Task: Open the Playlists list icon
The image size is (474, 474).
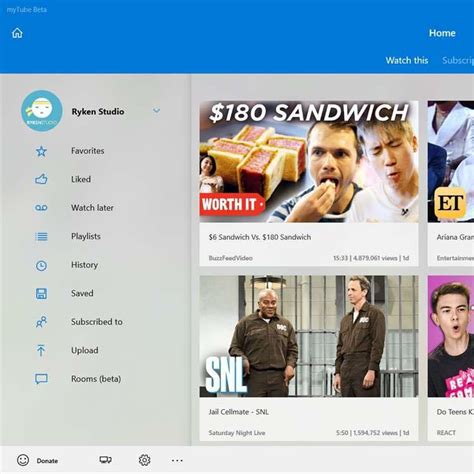Action: 41,237
